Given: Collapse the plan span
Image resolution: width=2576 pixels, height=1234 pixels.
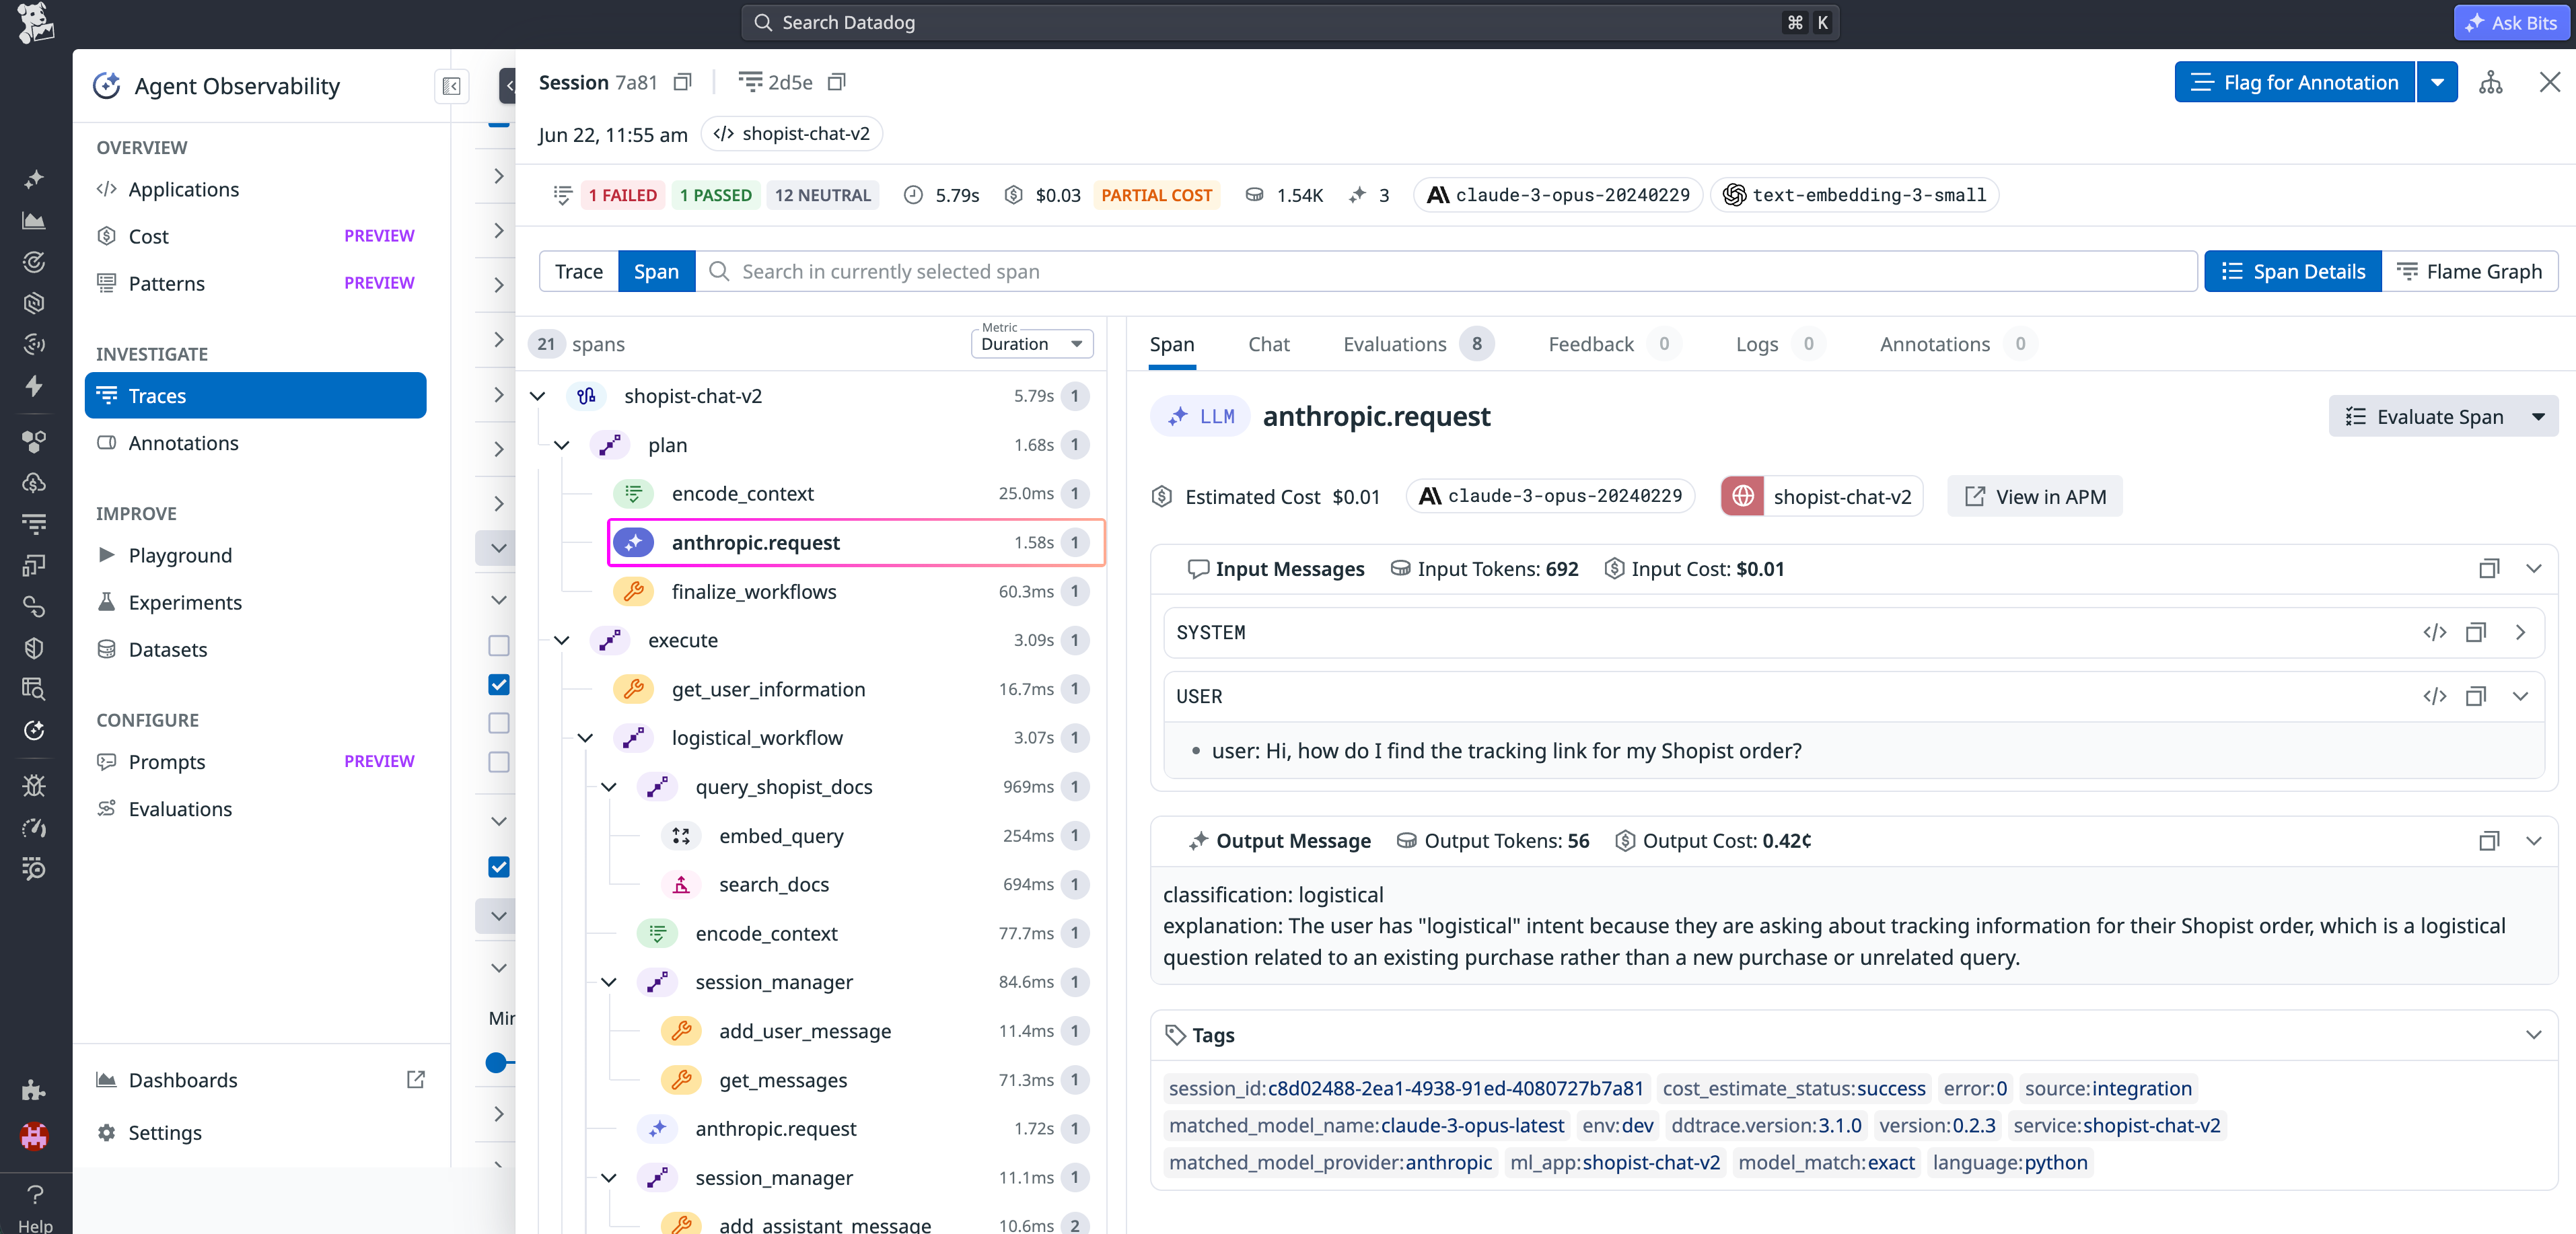Looking at the screenshot, I should tap(561, 445).
